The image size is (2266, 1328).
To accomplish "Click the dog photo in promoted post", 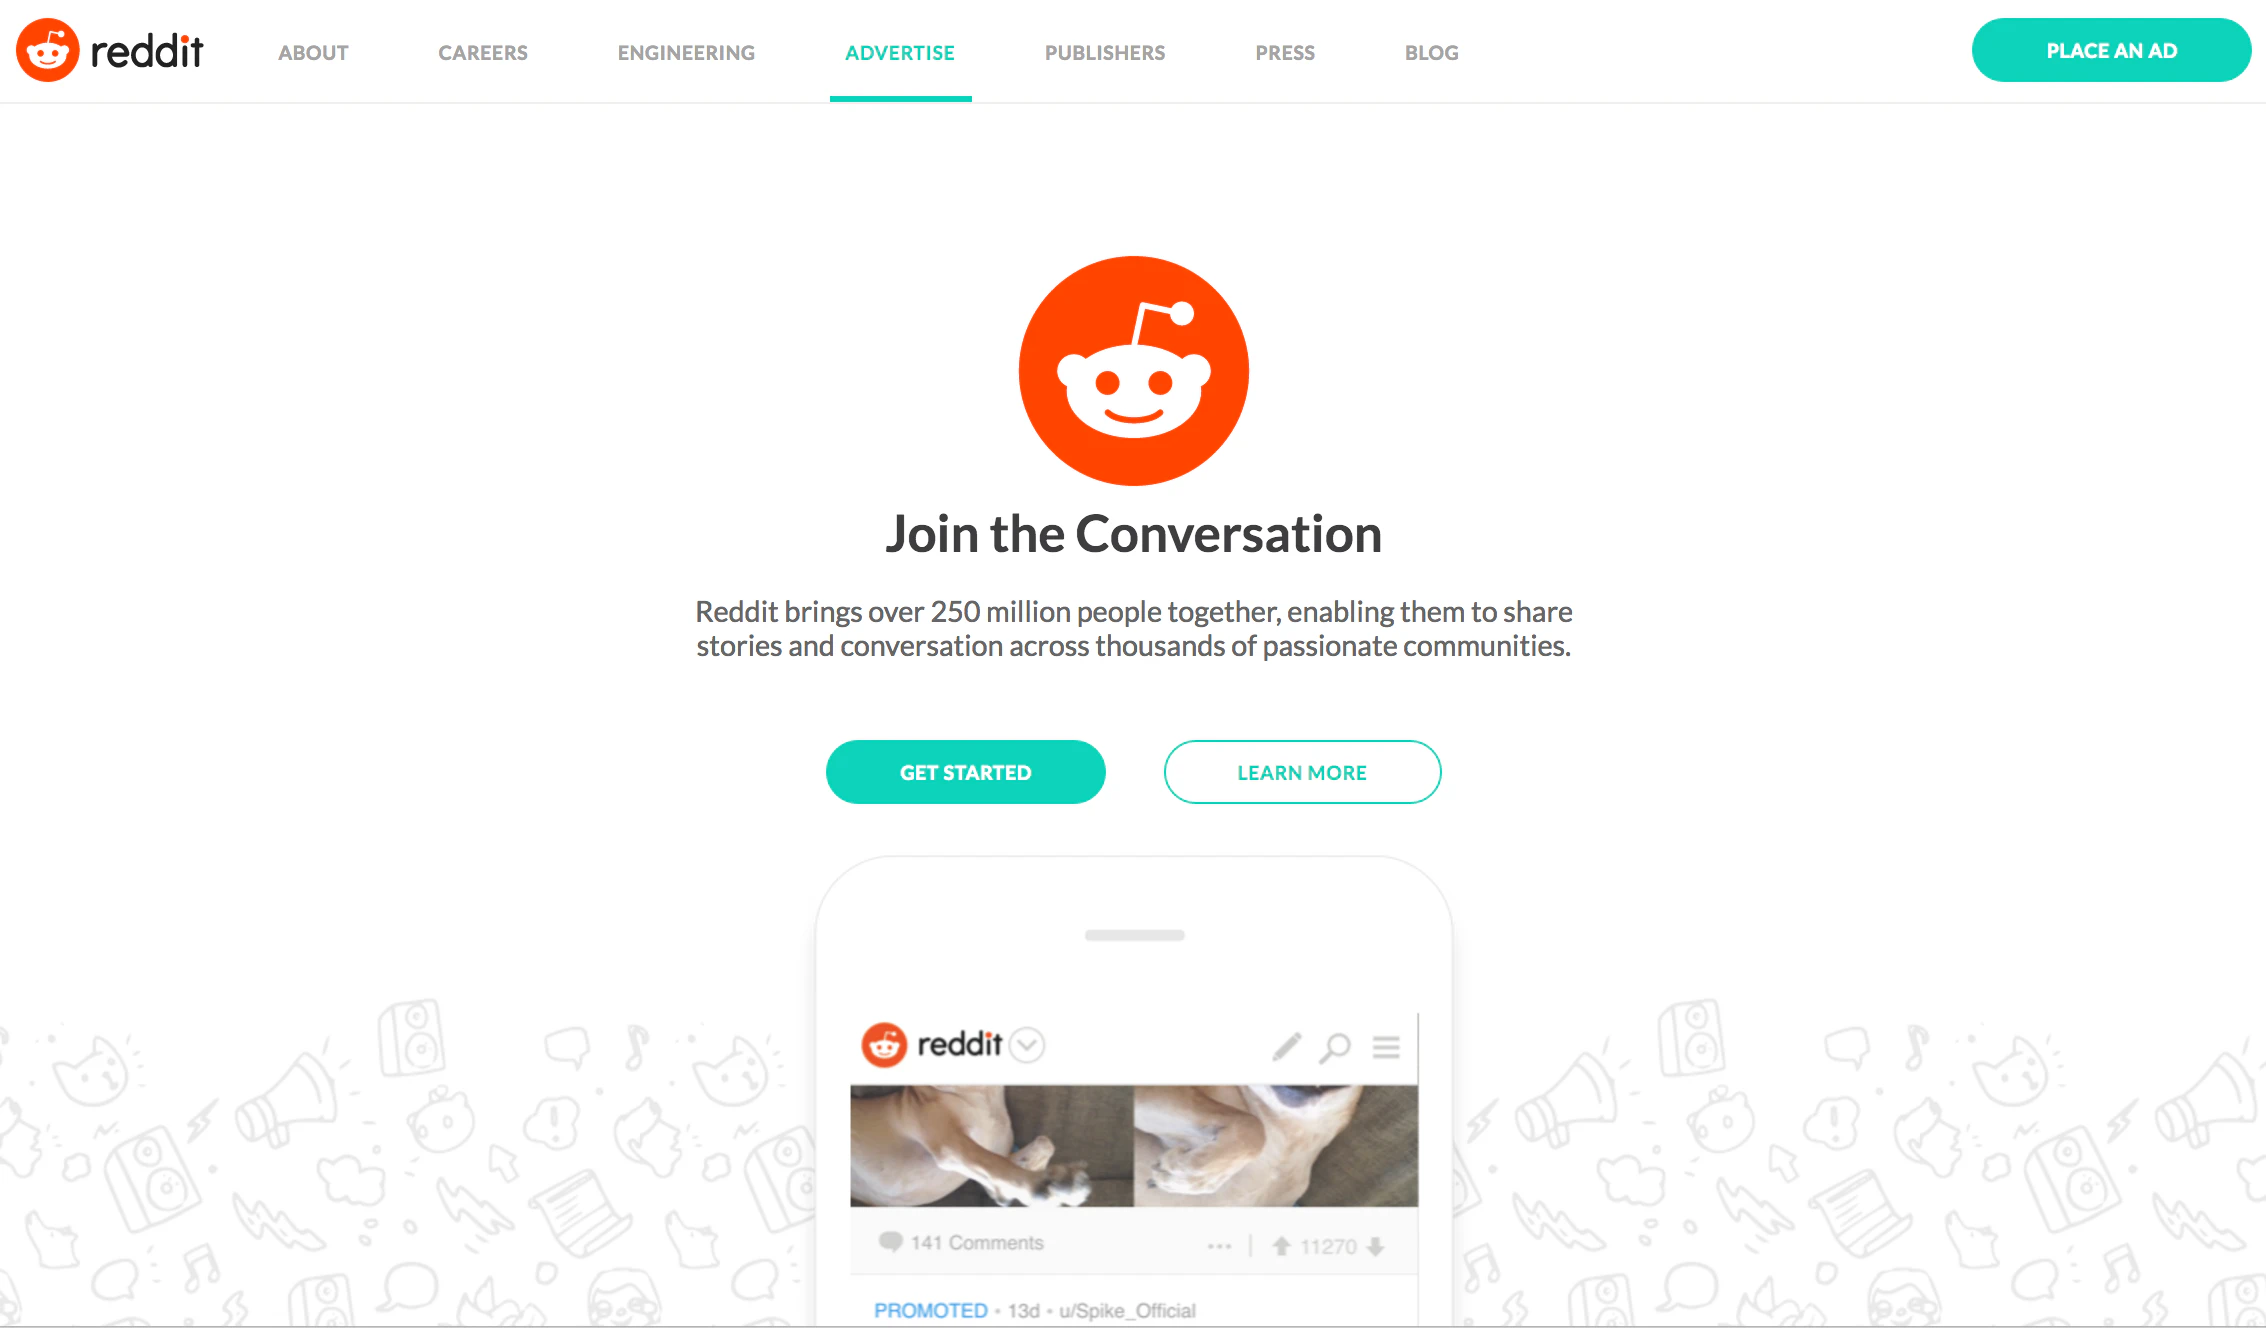I will tap(1134, 1146).
